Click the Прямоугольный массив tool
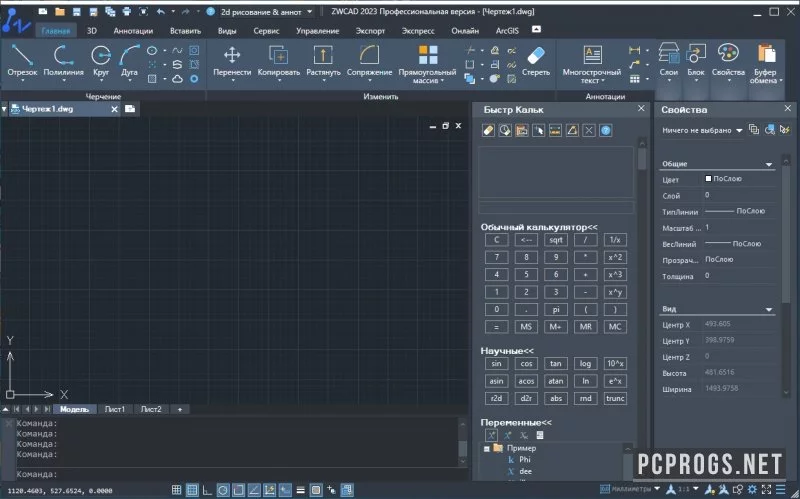Viewport: 800px width, 499px height. (x=428, y=64)
